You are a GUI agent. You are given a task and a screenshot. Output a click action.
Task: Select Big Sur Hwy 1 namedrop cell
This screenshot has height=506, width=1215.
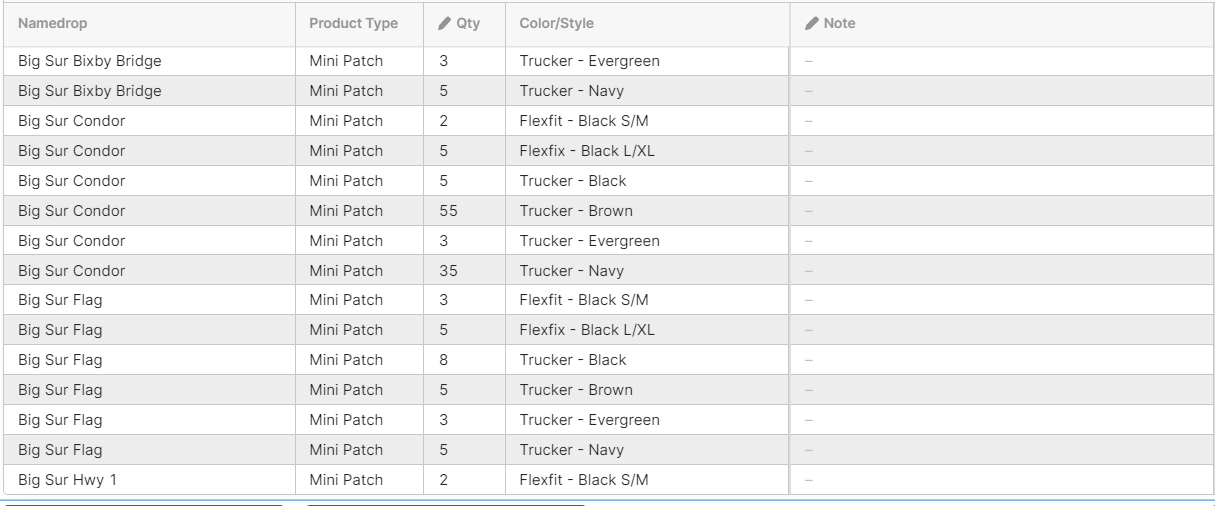tap(150, 480)
